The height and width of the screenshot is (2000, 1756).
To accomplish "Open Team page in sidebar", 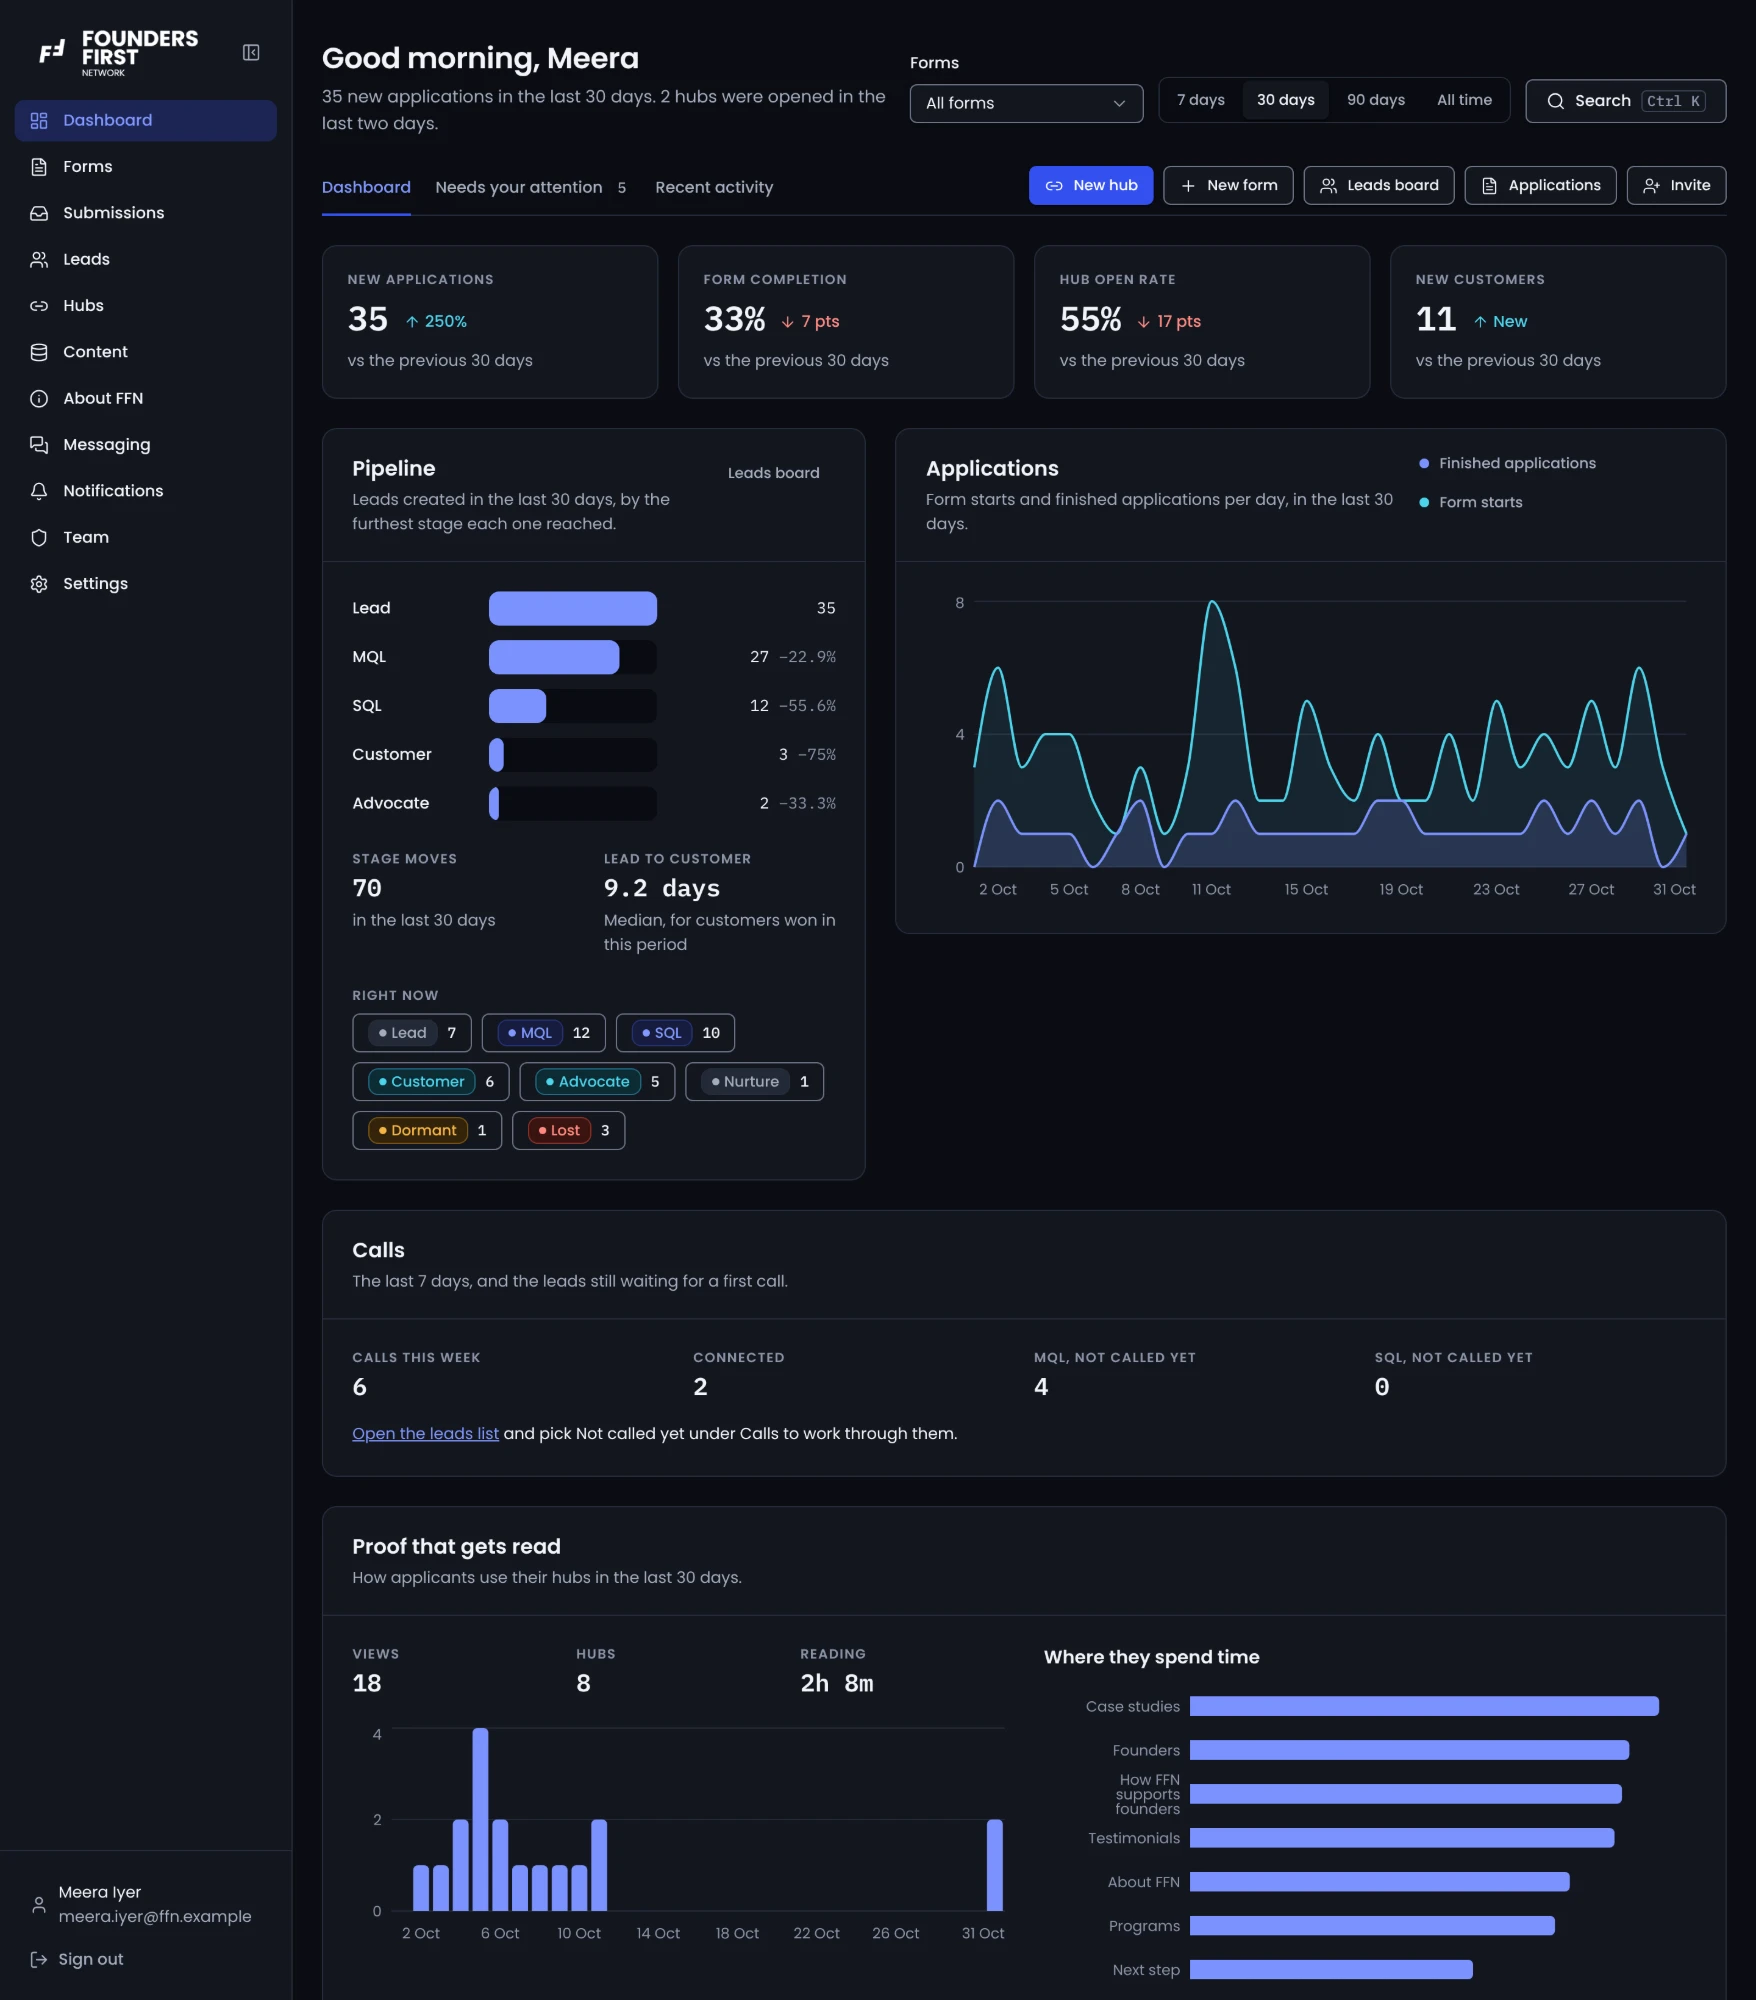I will point(146,537).
